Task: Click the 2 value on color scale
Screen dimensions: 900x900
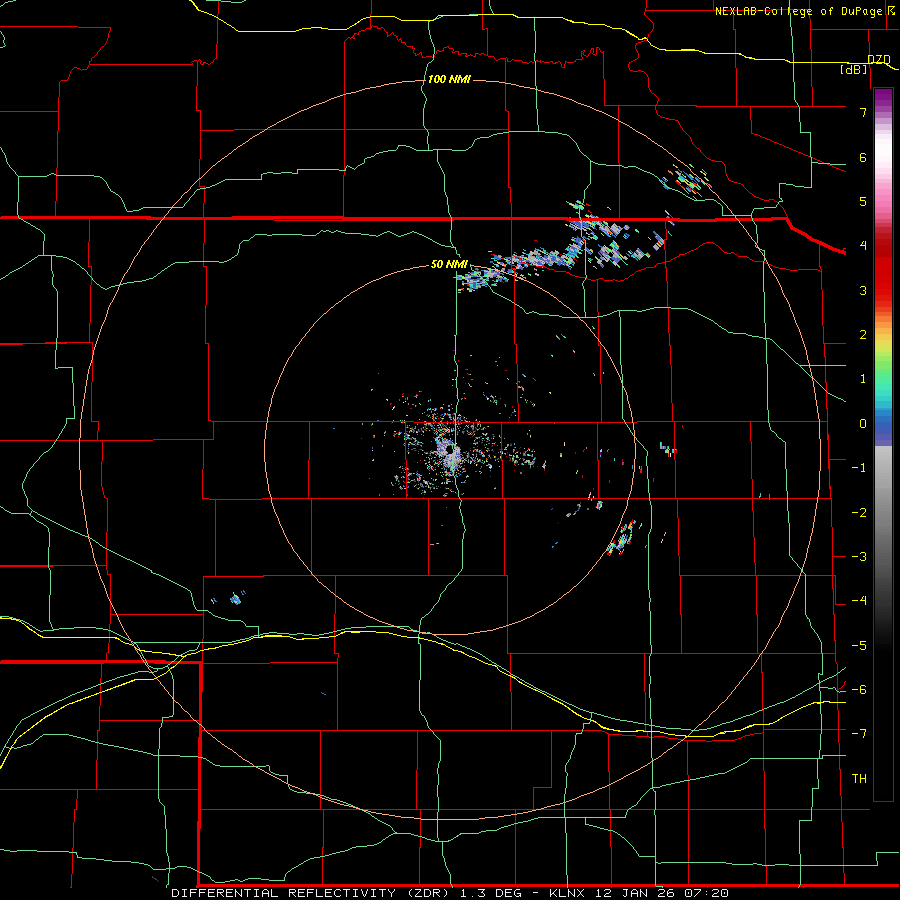Action: (863, 335)
